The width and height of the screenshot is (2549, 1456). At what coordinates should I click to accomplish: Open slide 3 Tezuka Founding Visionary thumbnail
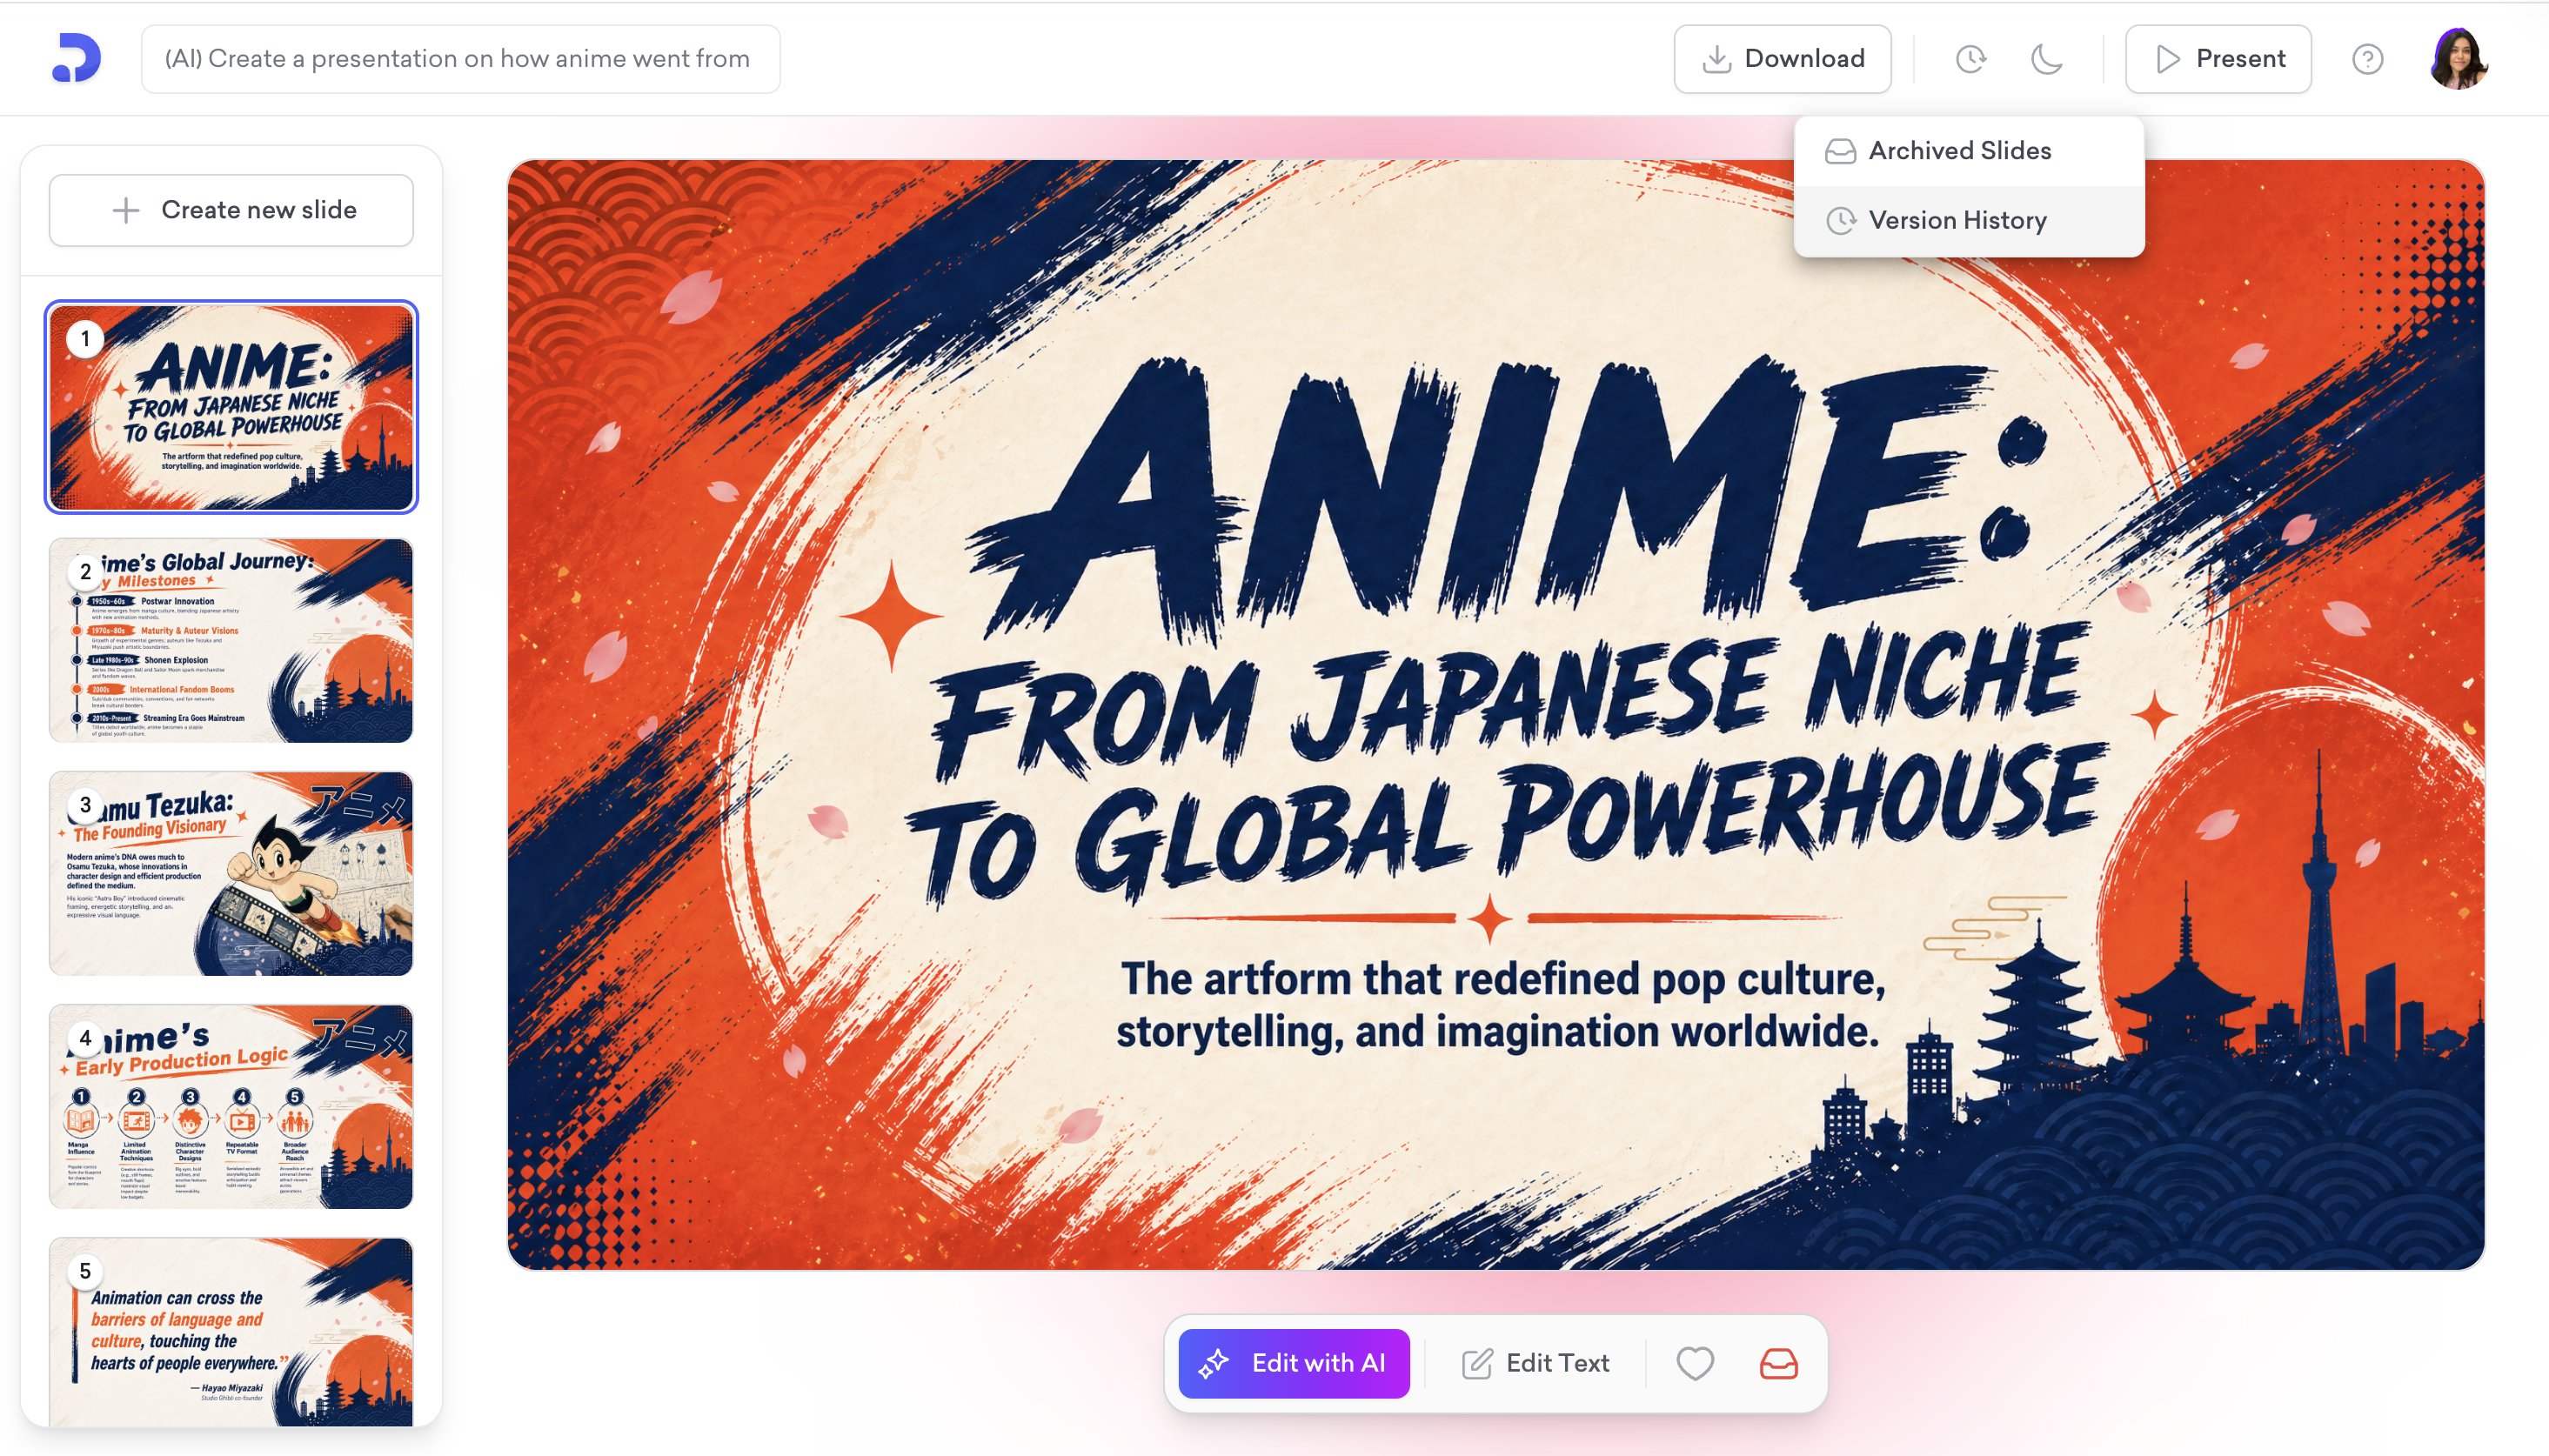[231, 873]
